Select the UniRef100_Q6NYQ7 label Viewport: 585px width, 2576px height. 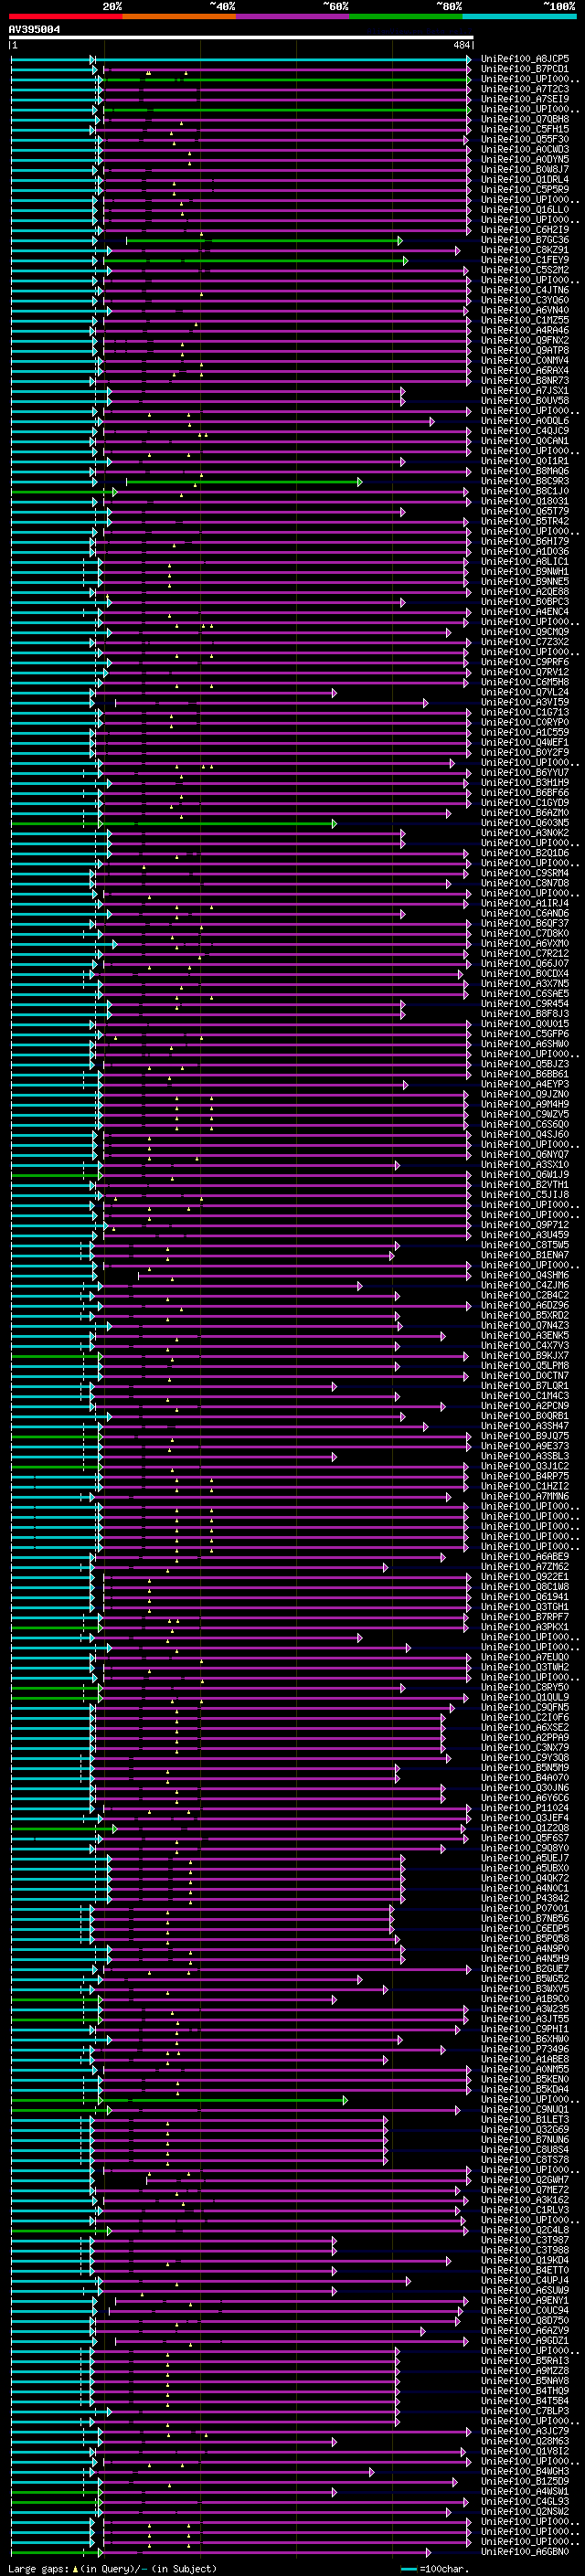[525, 1155]
